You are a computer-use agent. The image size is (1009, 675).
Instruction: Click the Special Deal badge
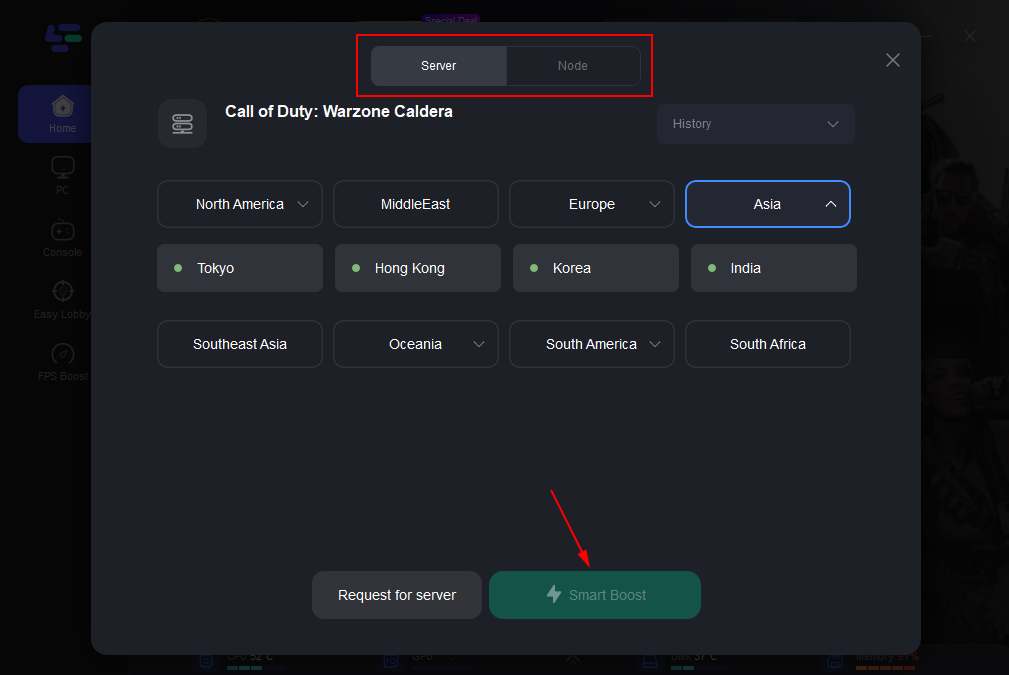451,19
